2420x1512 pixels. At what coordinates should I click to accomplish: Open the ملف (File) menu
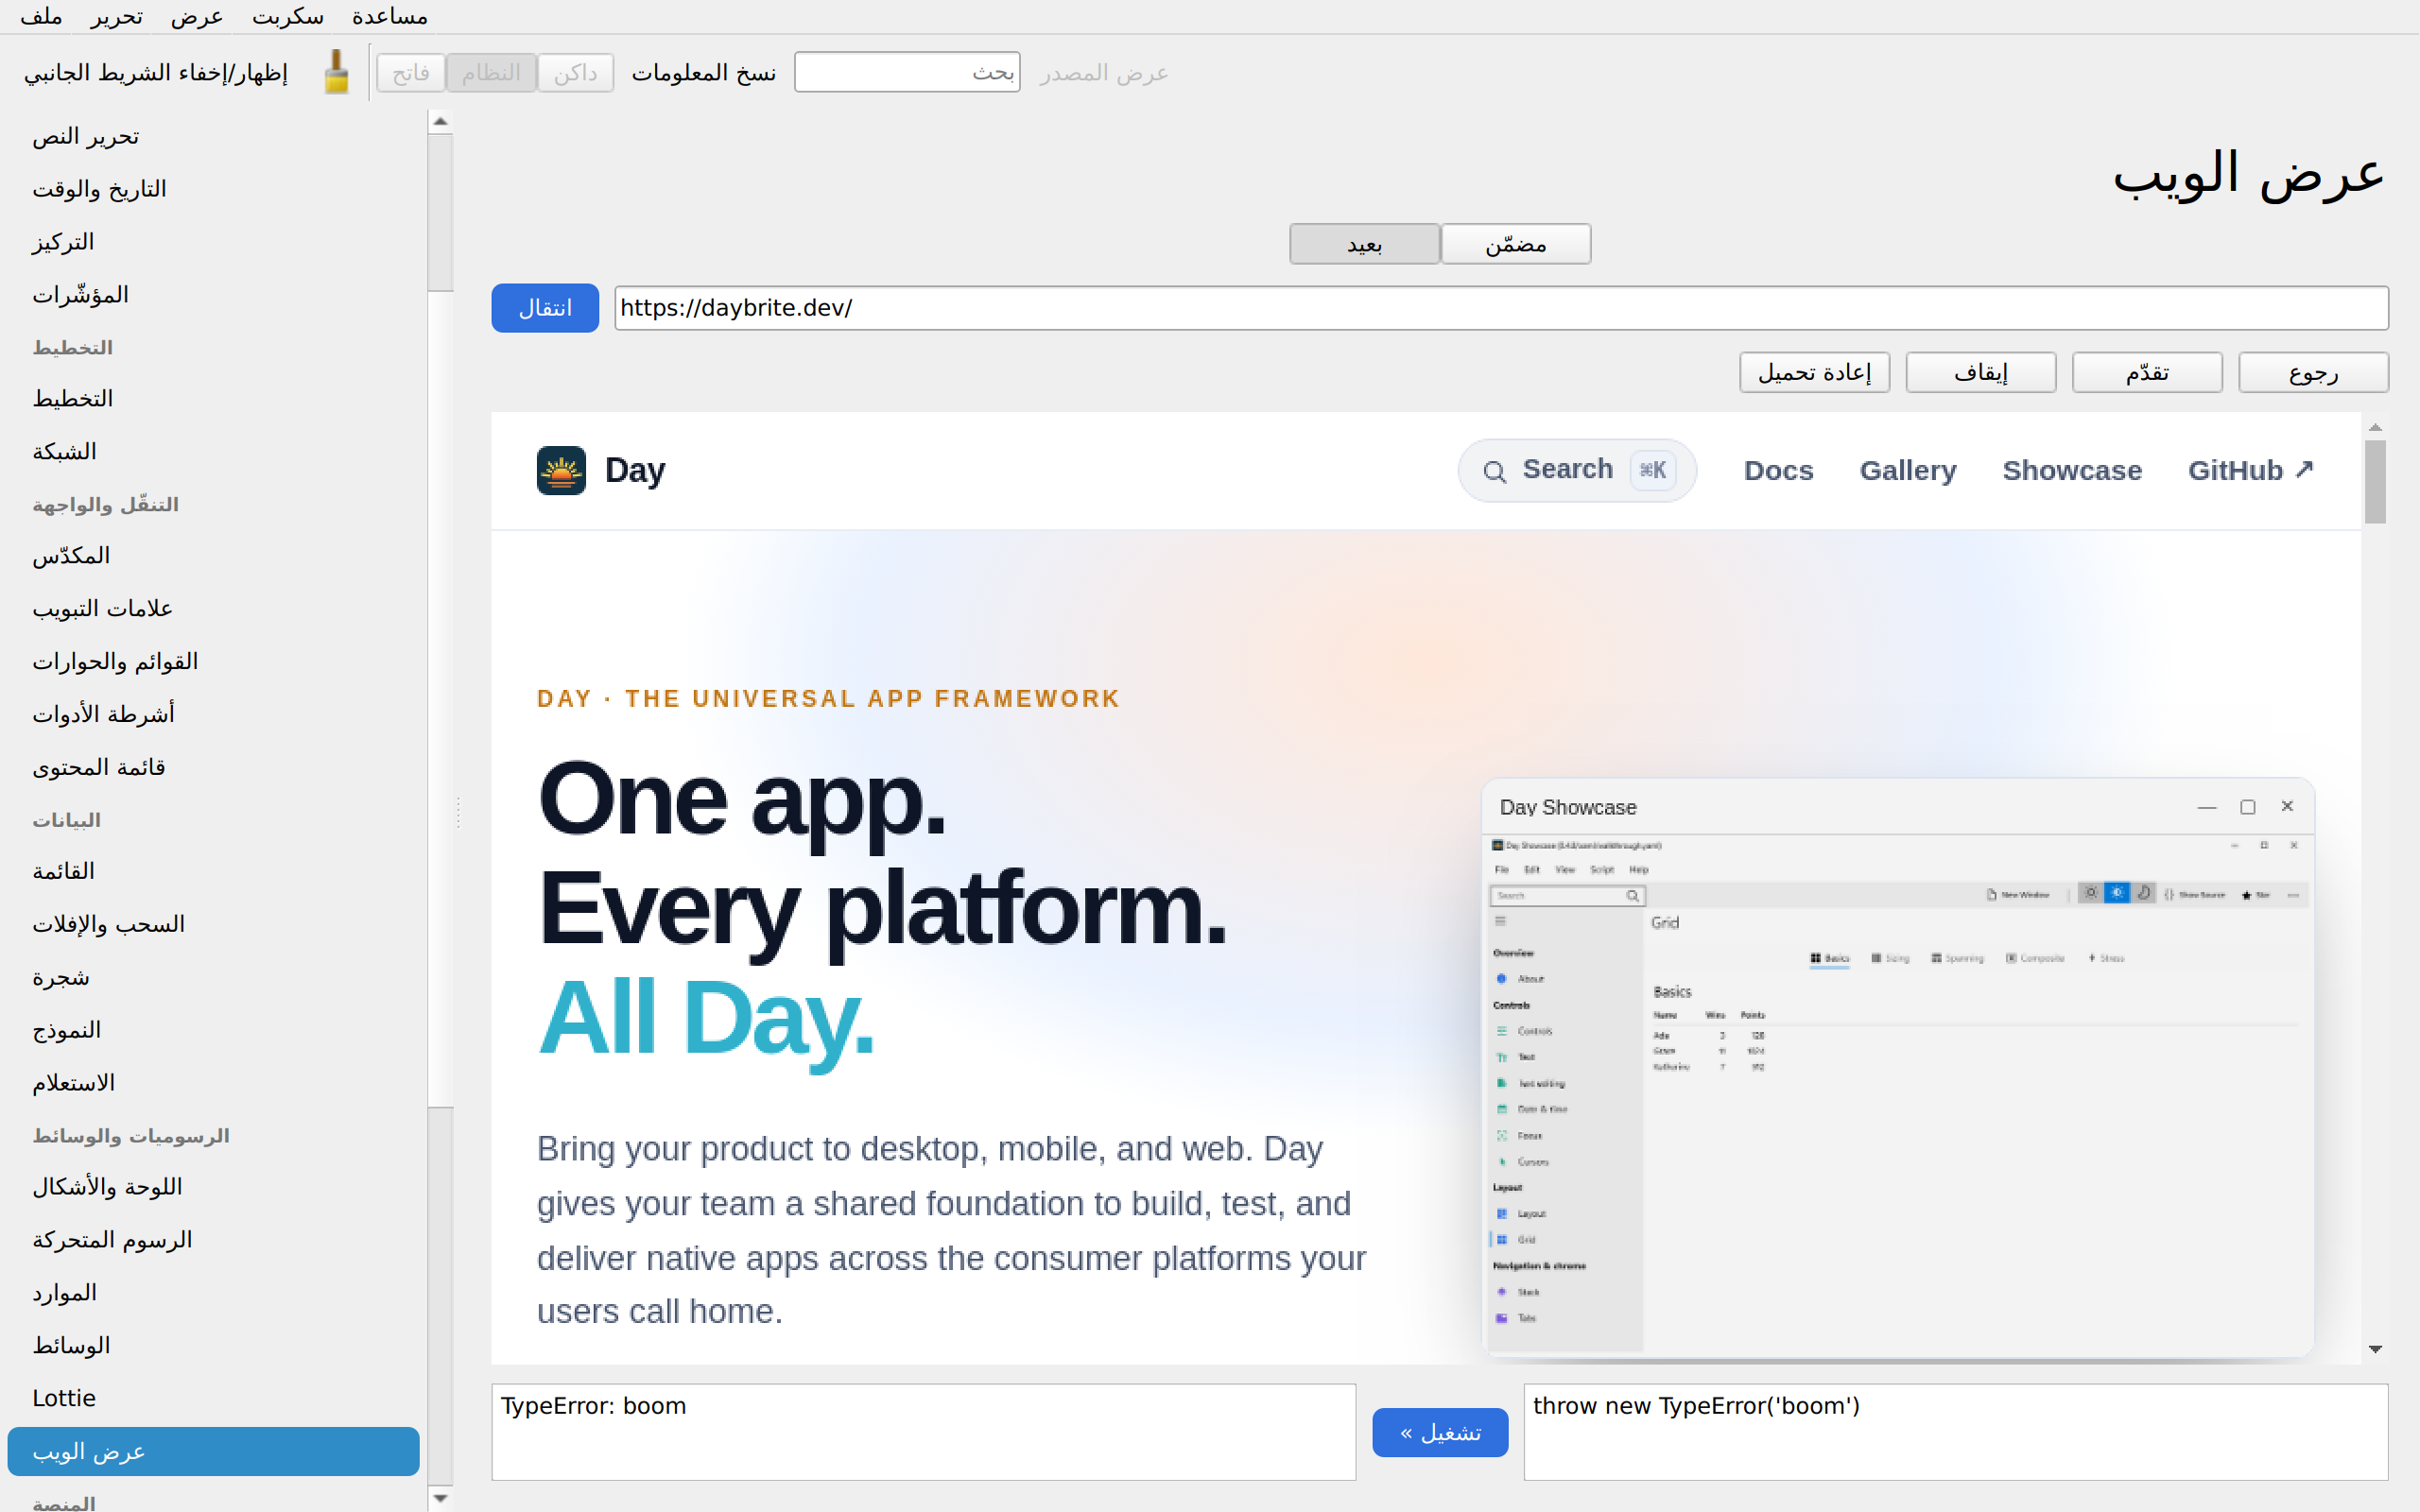pos(41,17)
